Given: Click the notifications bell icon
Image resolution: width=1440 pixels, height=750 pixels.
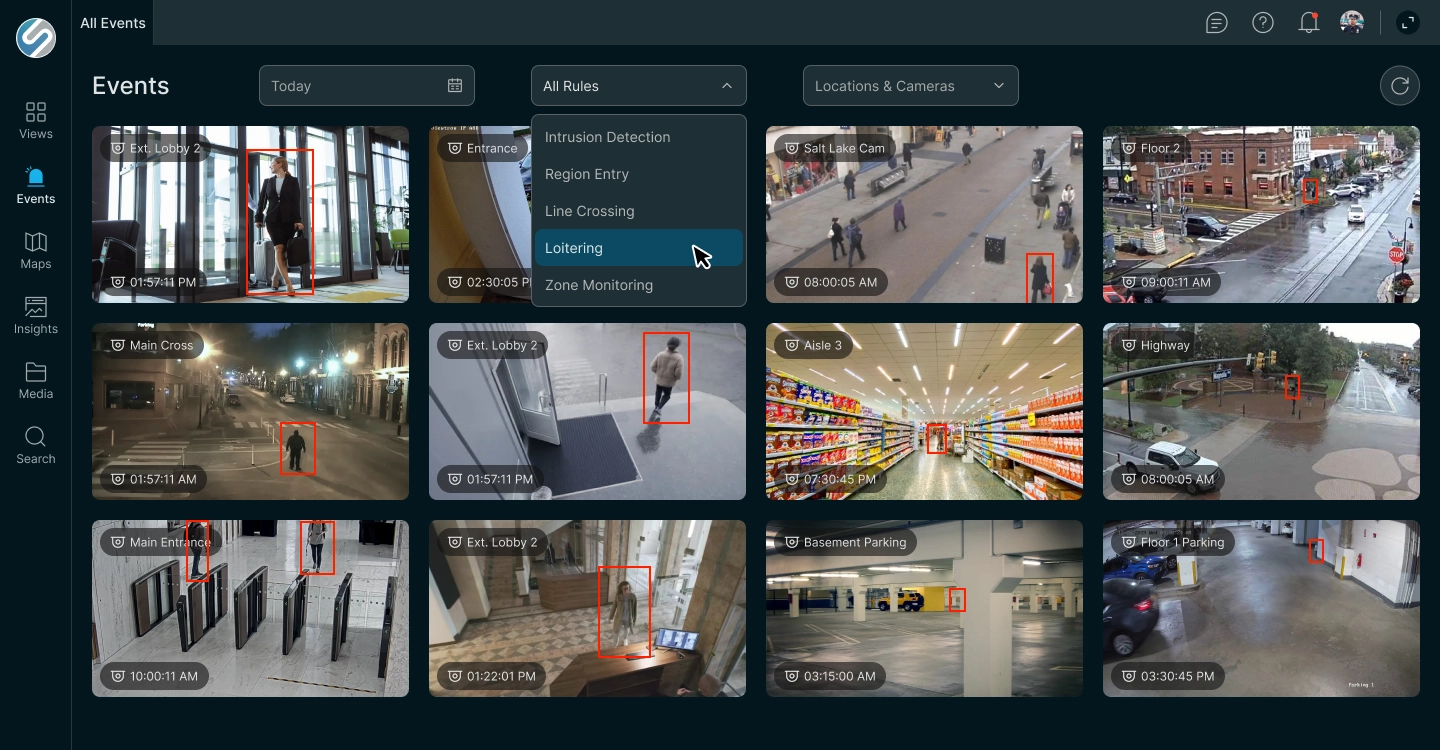Looking at the screenshot, I should (1308, 22).
